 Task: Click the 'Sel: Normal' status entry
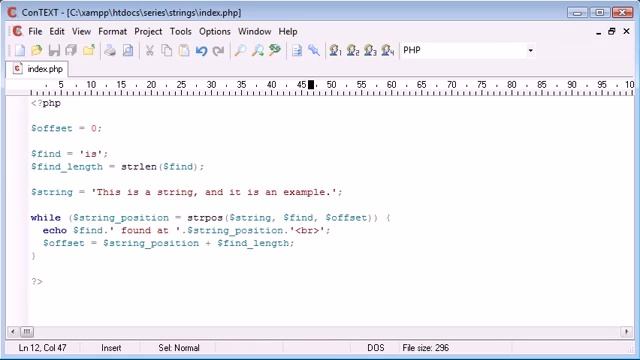179,348
